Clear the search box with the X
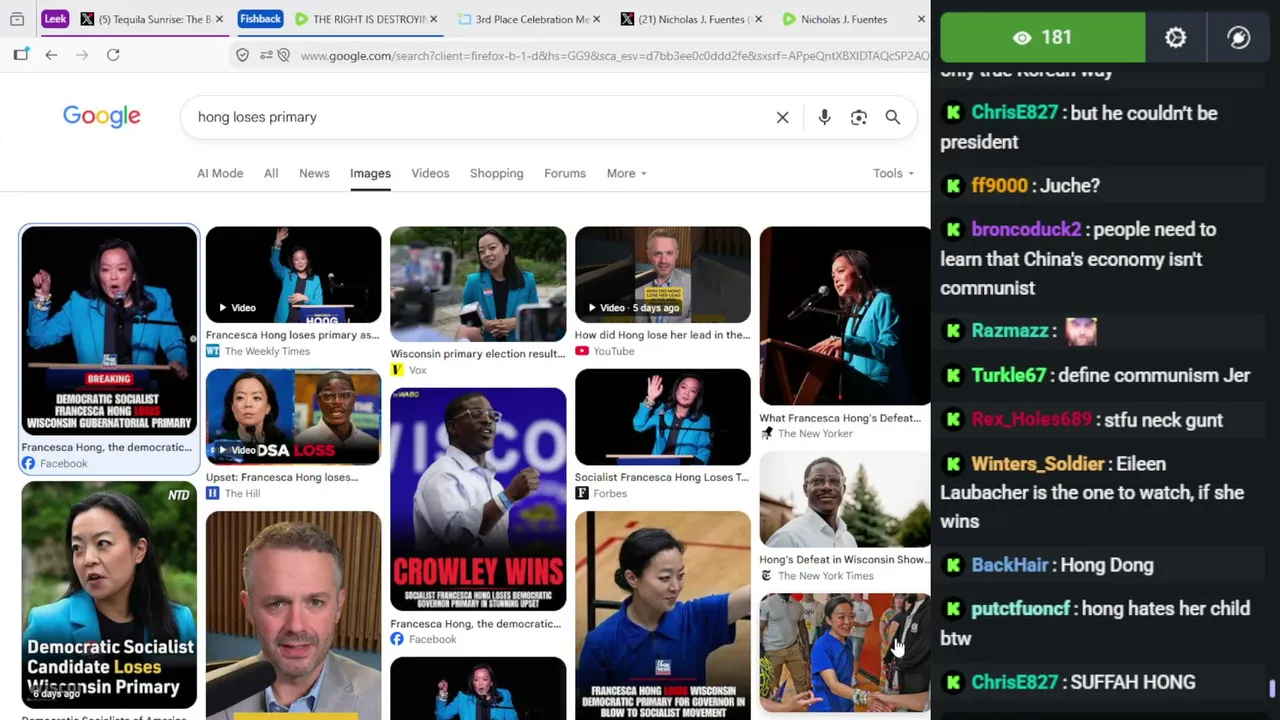The image size is (1280, 720). 782,117
